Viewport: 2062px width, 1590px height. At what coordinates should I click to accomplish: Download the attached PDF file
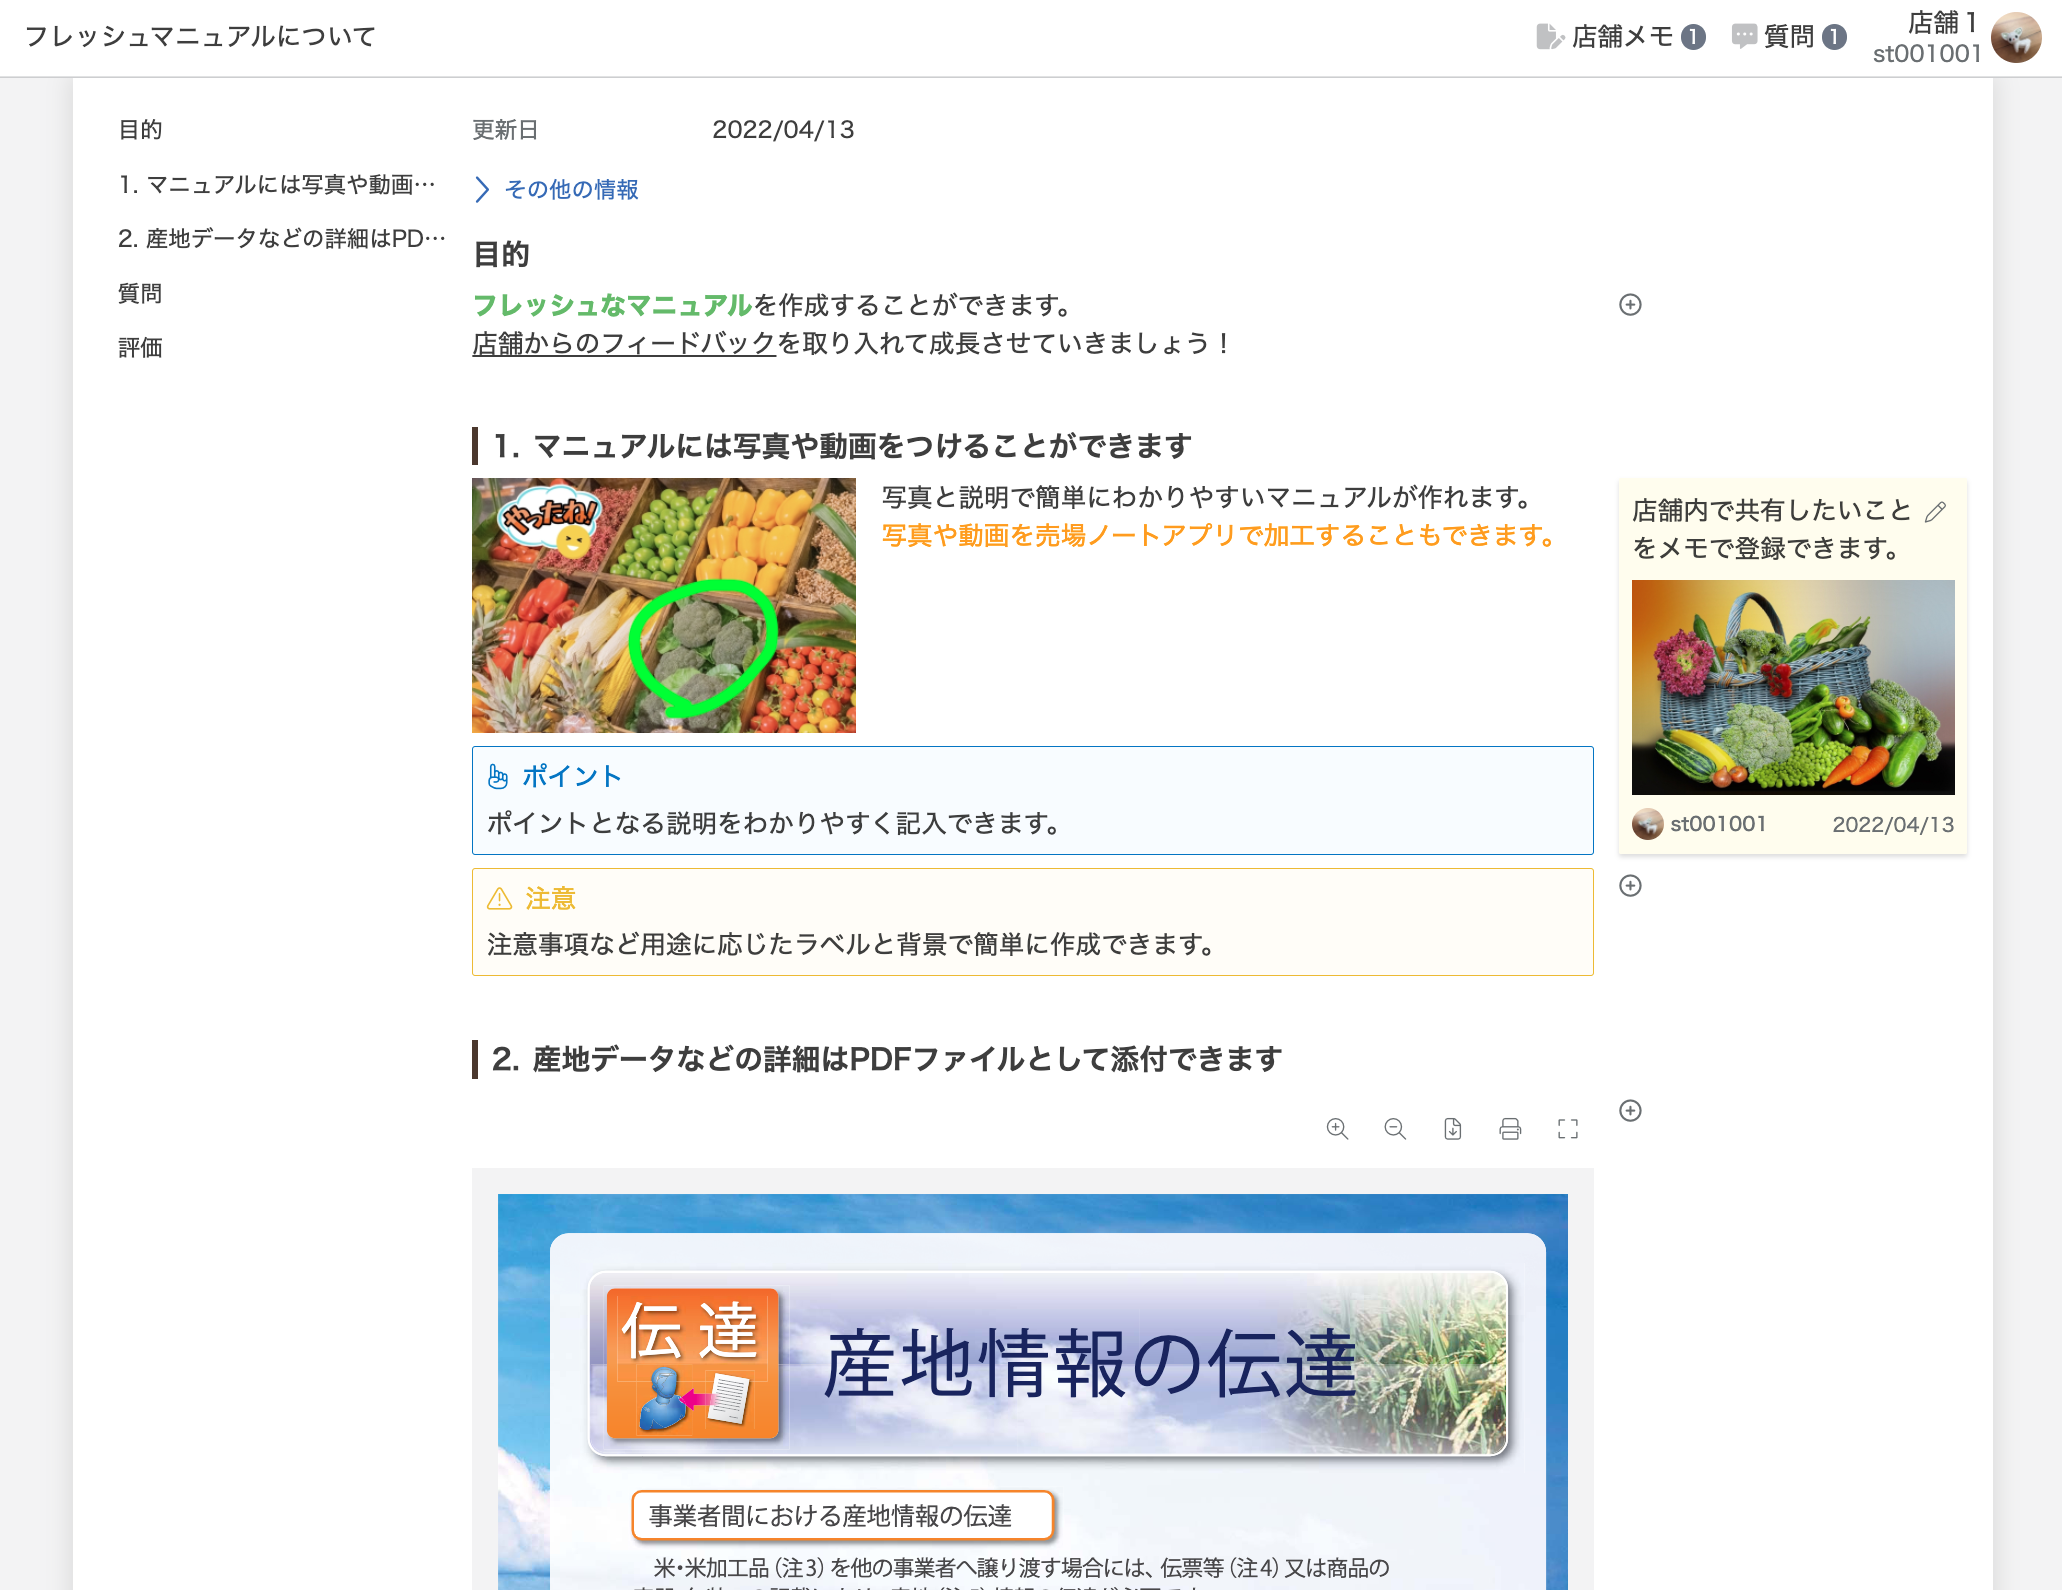(1453, 1129)
